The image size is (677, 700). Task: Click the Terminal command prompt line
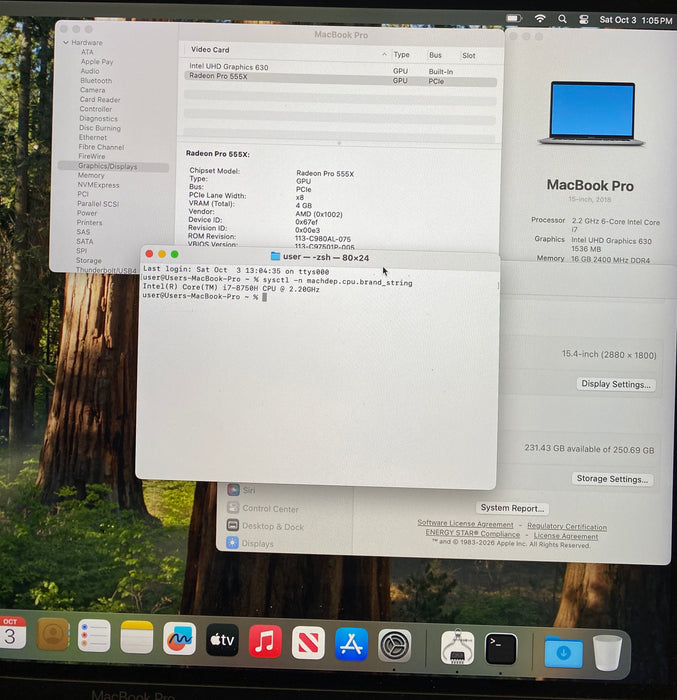[205, 296]
